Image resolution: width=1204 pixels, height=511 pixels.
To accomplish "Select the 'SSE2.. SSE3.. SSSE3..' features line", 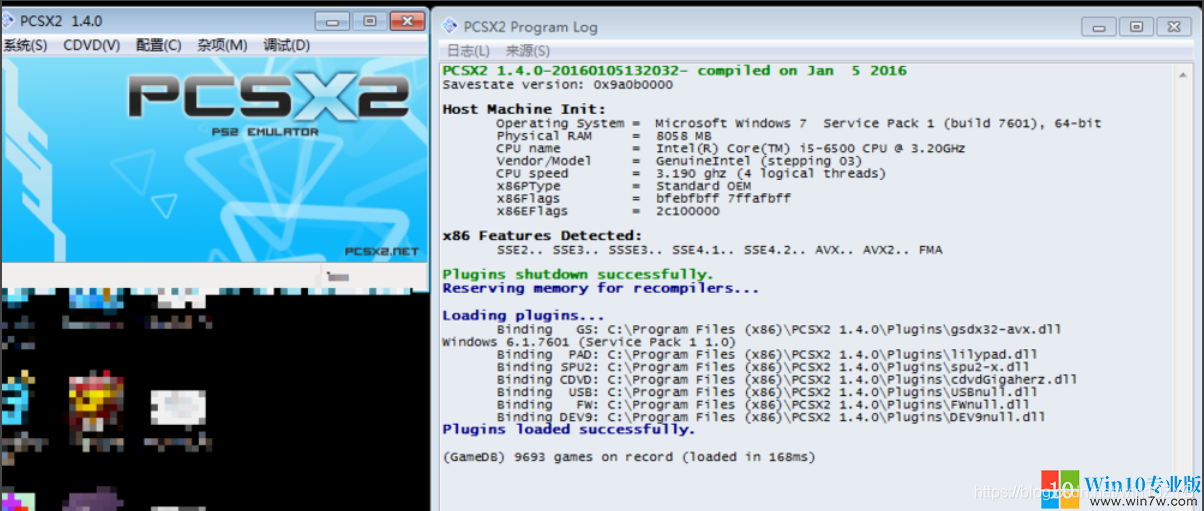I will pyautogui.click(x=719, y=250).
